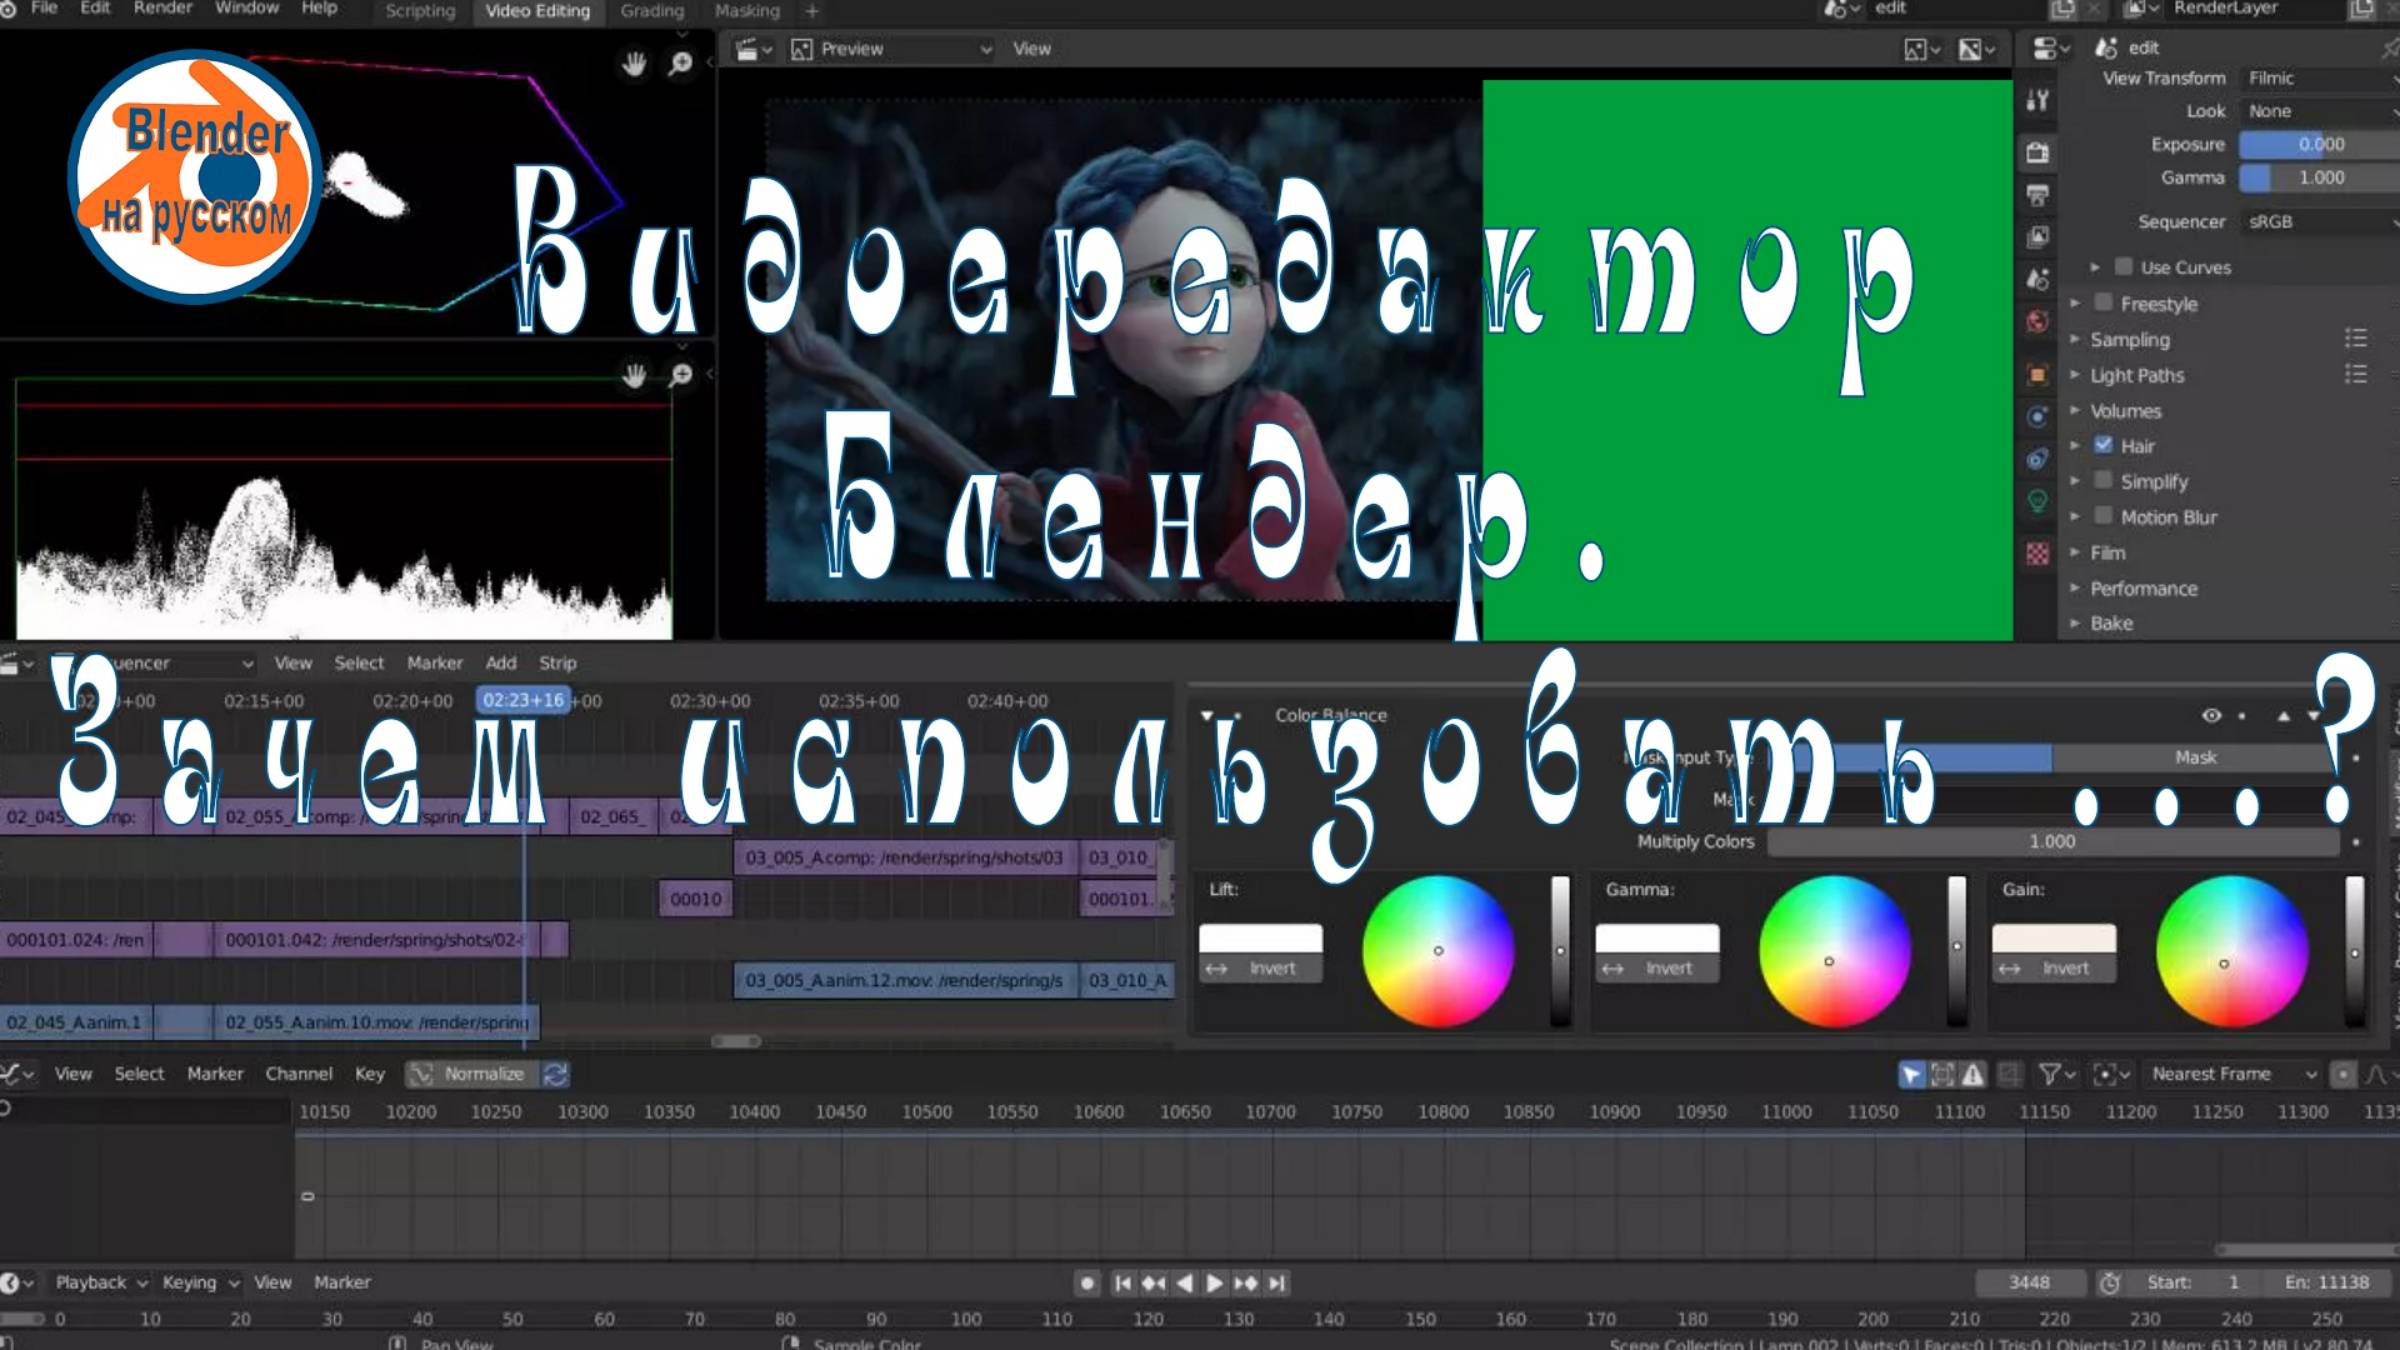Screen dimensions: 2400x1350
Task: Select the Render properties icon
Action: pos(2037,152)
